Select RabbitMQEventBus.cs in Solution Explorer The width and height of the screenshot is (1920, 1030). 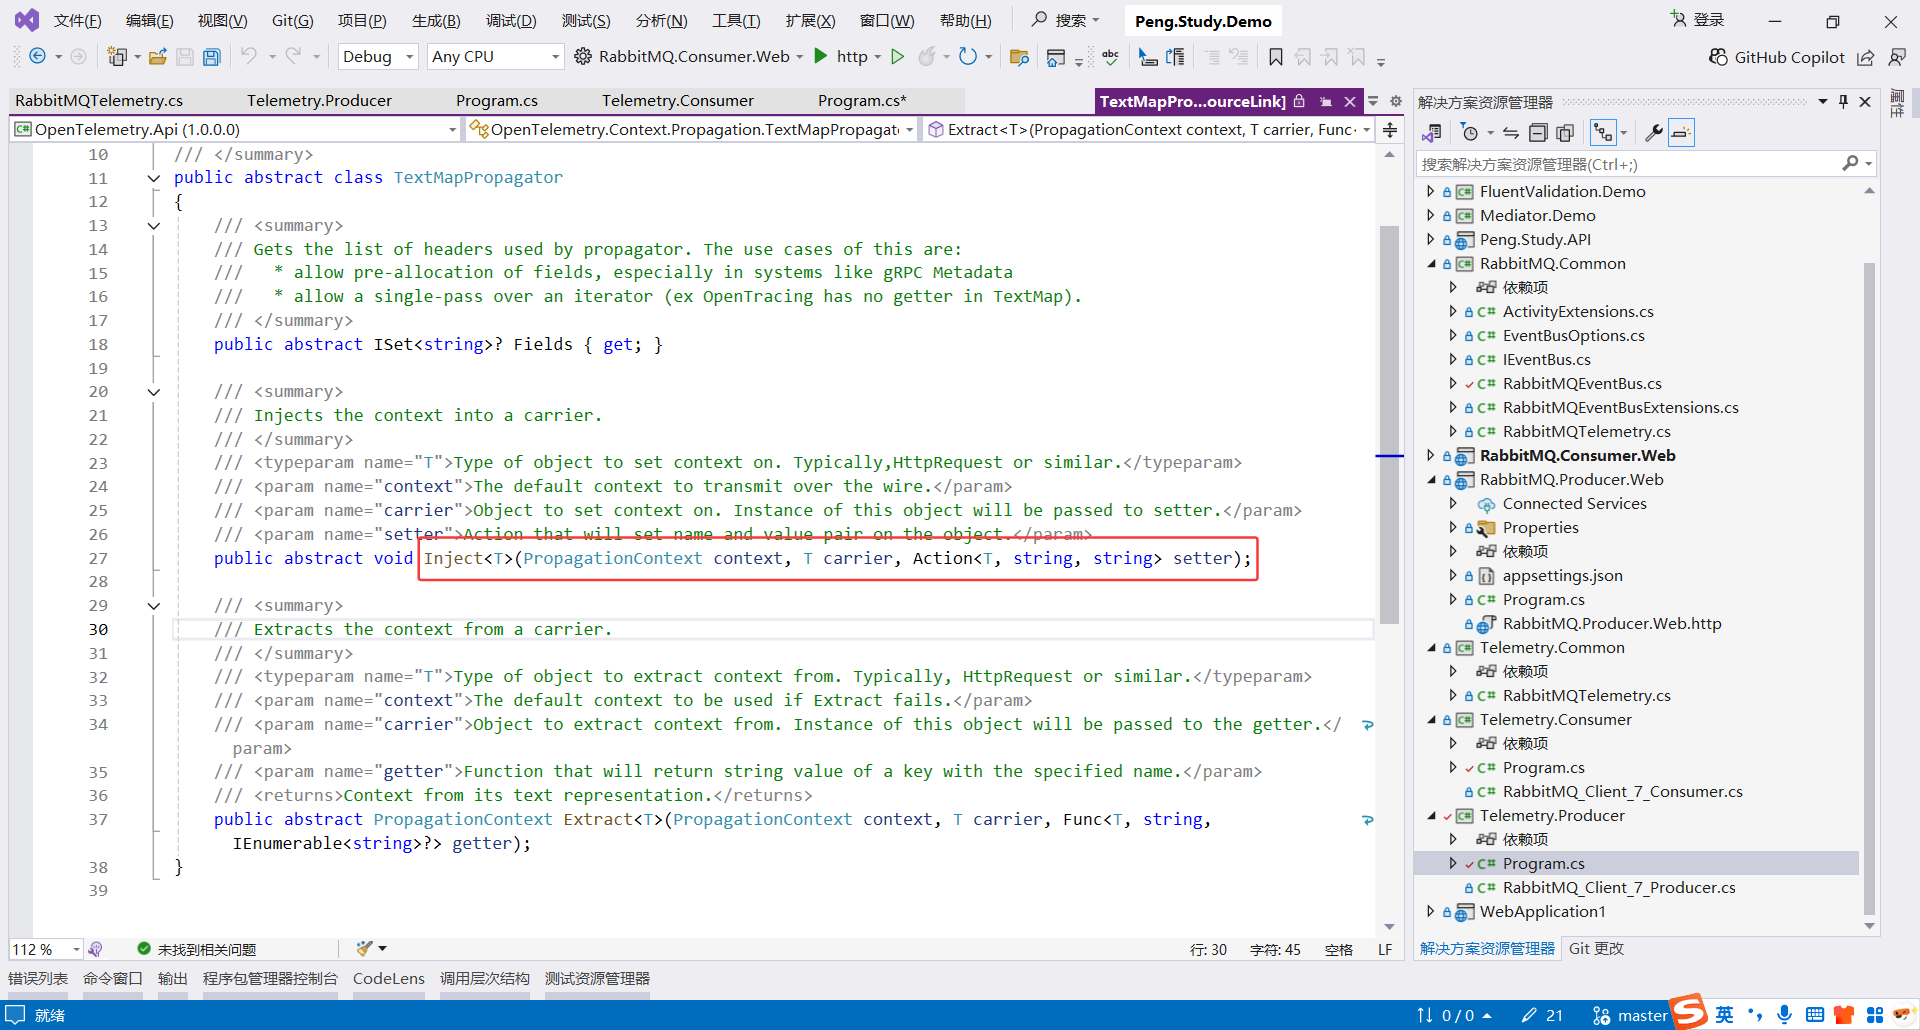[1581, 384]
